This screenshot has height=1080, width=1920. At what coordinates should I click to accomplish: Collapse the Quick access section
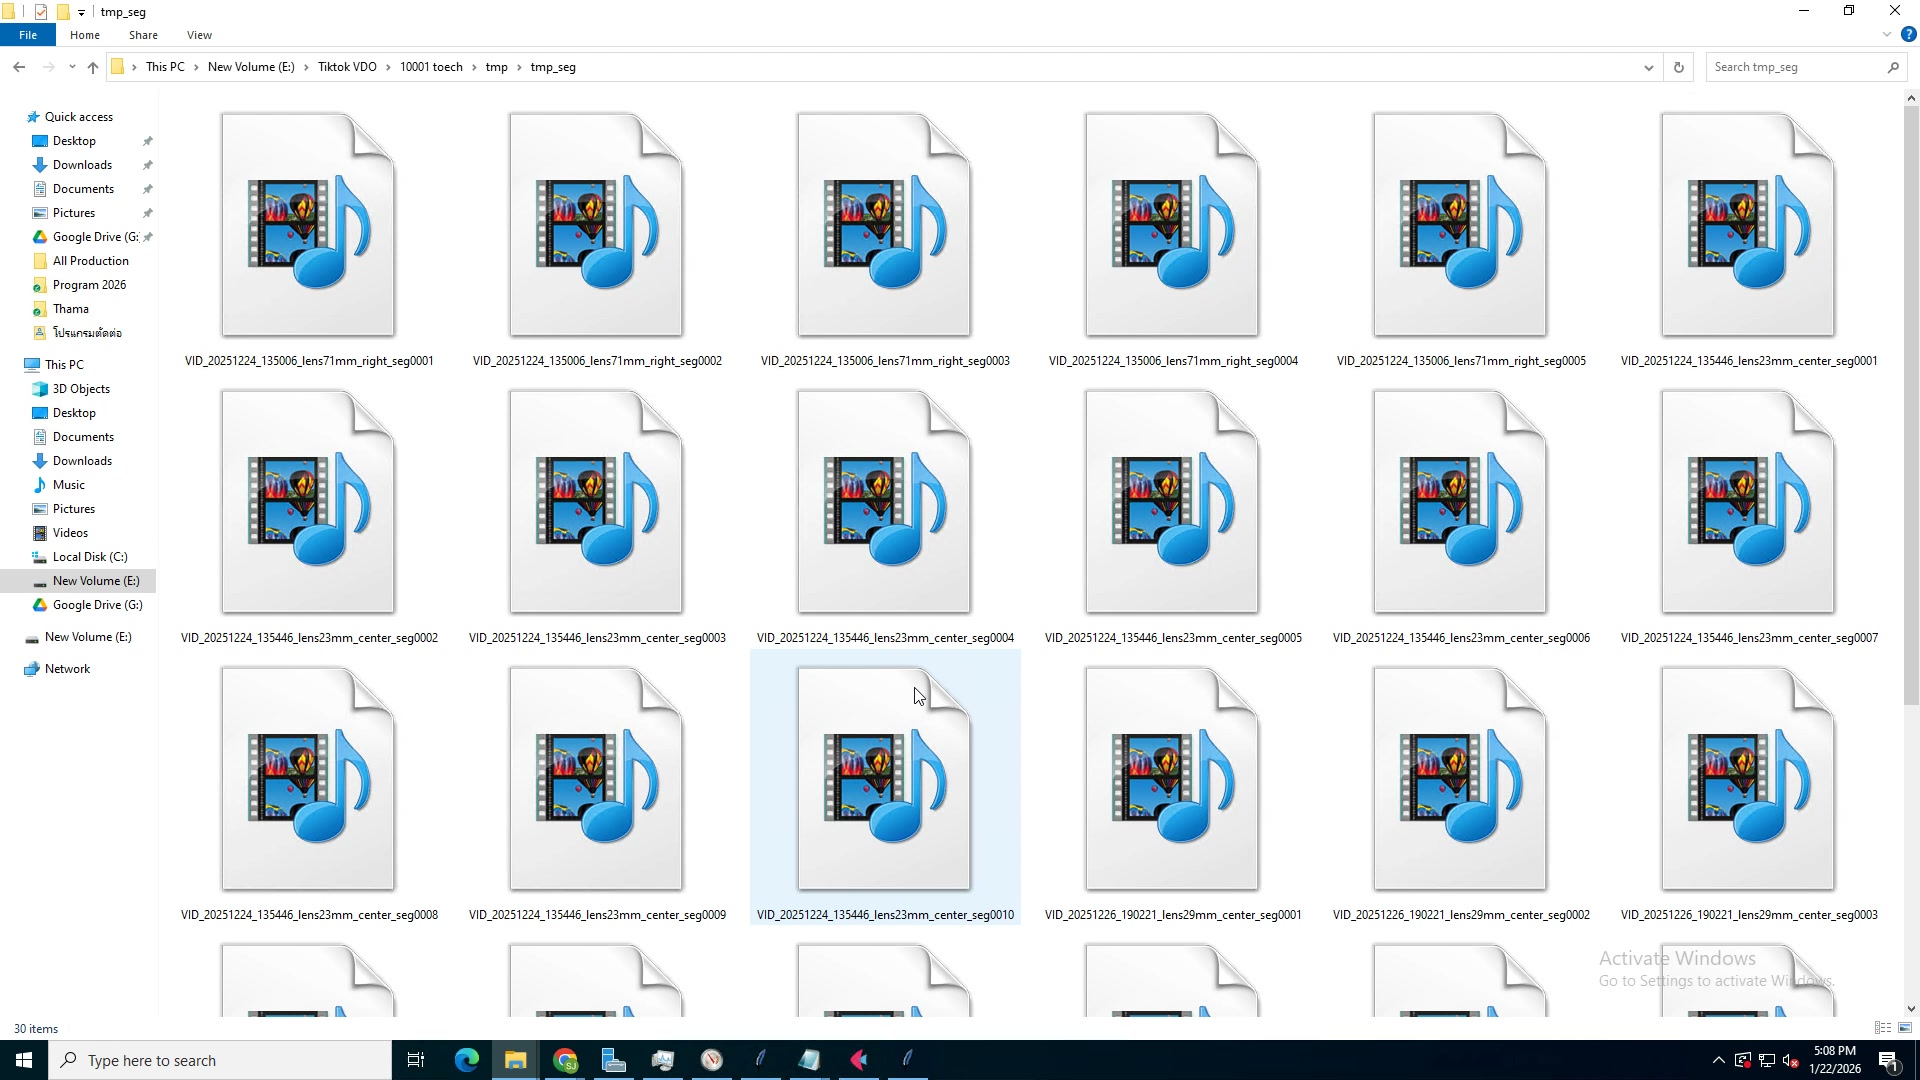point(24,116)
